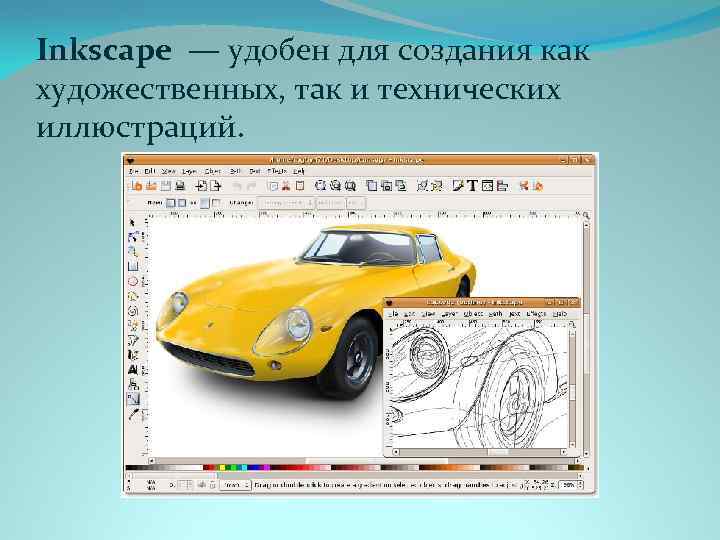Toggle layer lock icon in status bar

(212, 485)
